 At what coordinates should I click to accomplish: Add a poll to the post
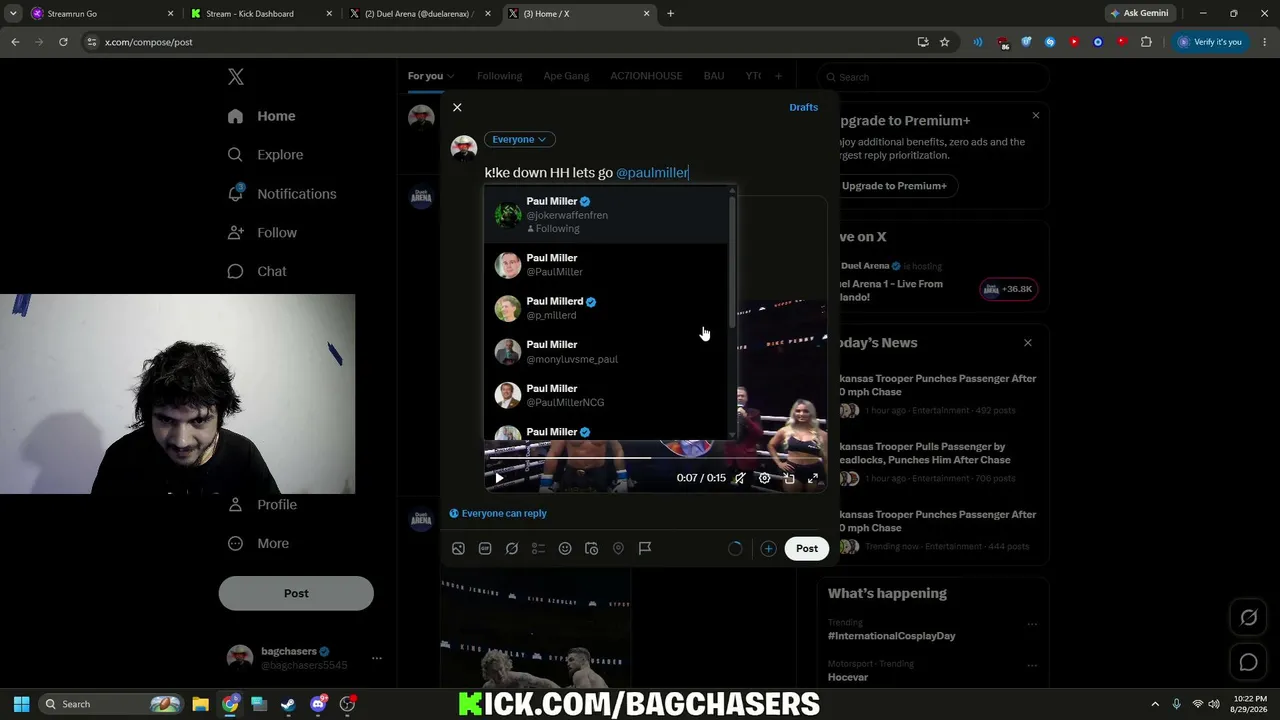tap(538, 548)
